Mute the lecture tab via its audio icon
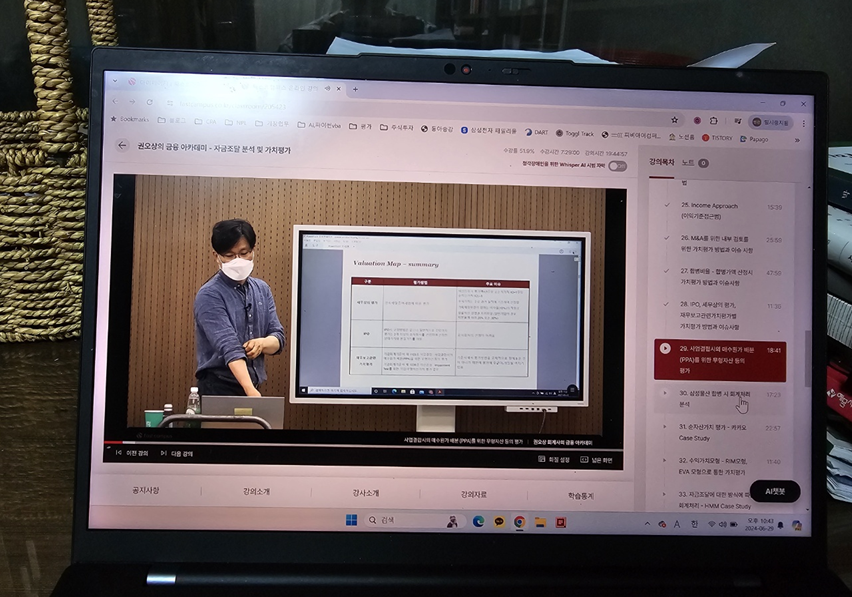 point(328,89)
